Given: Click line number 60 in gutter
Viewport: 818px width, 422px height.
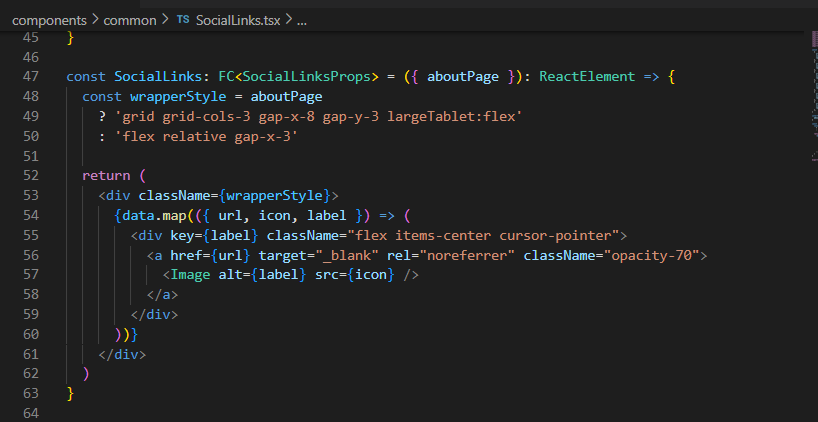Looking at the screenshot, I should [x=31, y=334].
